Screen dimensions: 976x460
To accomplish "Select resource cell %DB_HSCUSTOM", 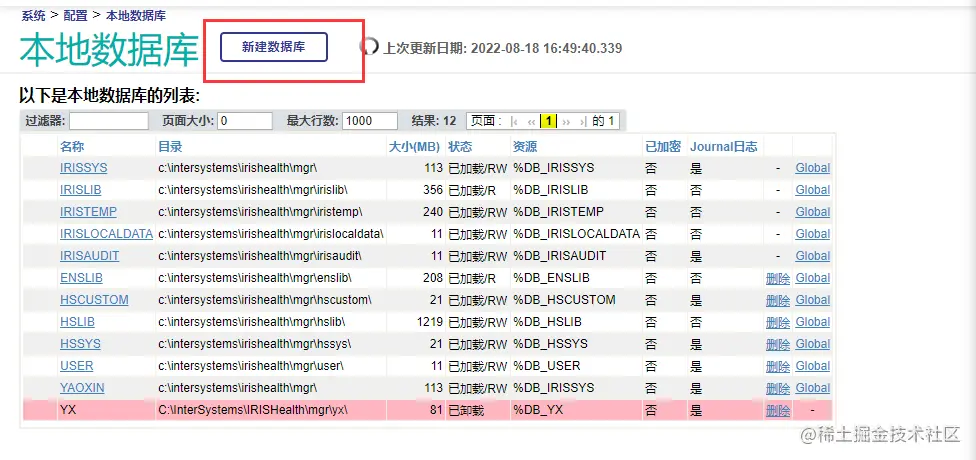I will 564,299.
